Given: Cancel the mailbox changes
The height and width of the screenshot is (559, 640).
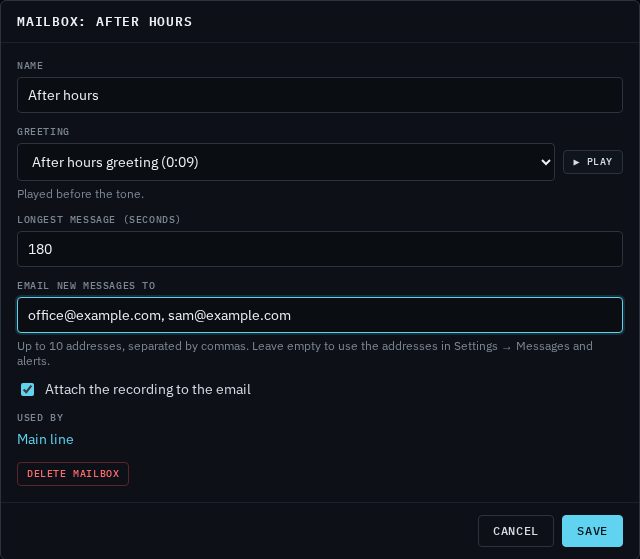Looking at the screenshot, I should pos(516,531).
